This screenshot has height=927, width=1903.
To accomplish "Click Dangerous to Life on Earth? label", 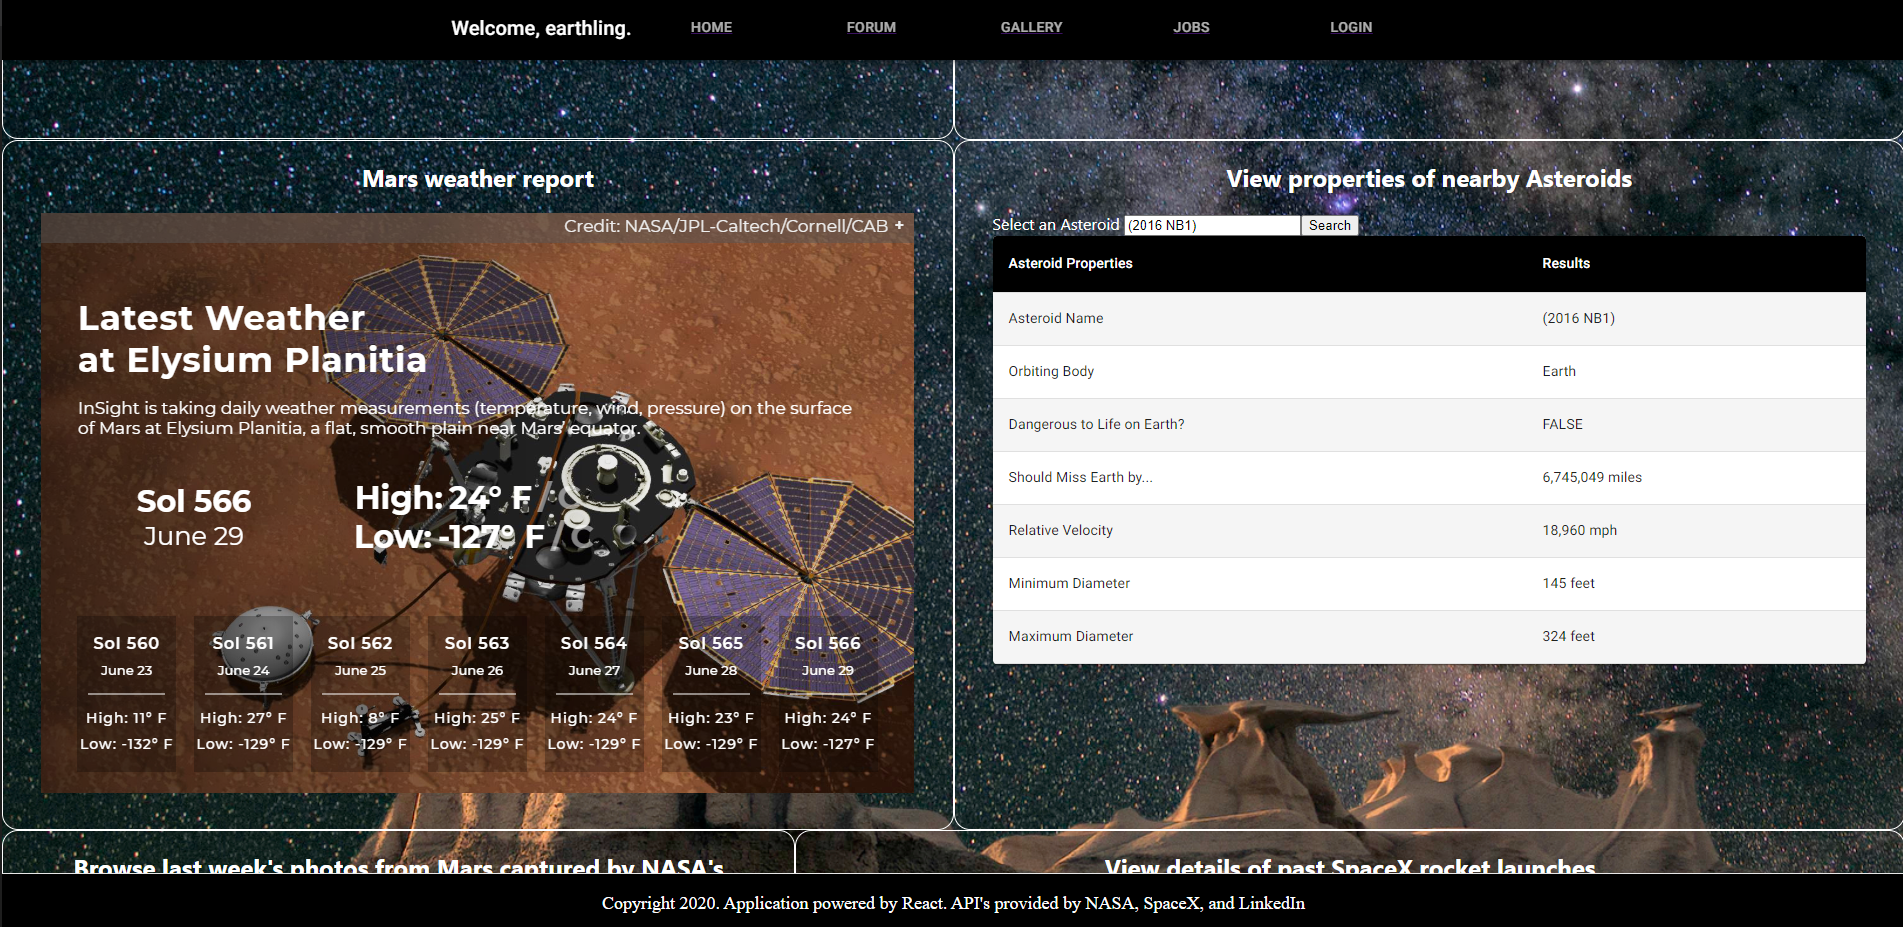I will tap(1096, 424).
